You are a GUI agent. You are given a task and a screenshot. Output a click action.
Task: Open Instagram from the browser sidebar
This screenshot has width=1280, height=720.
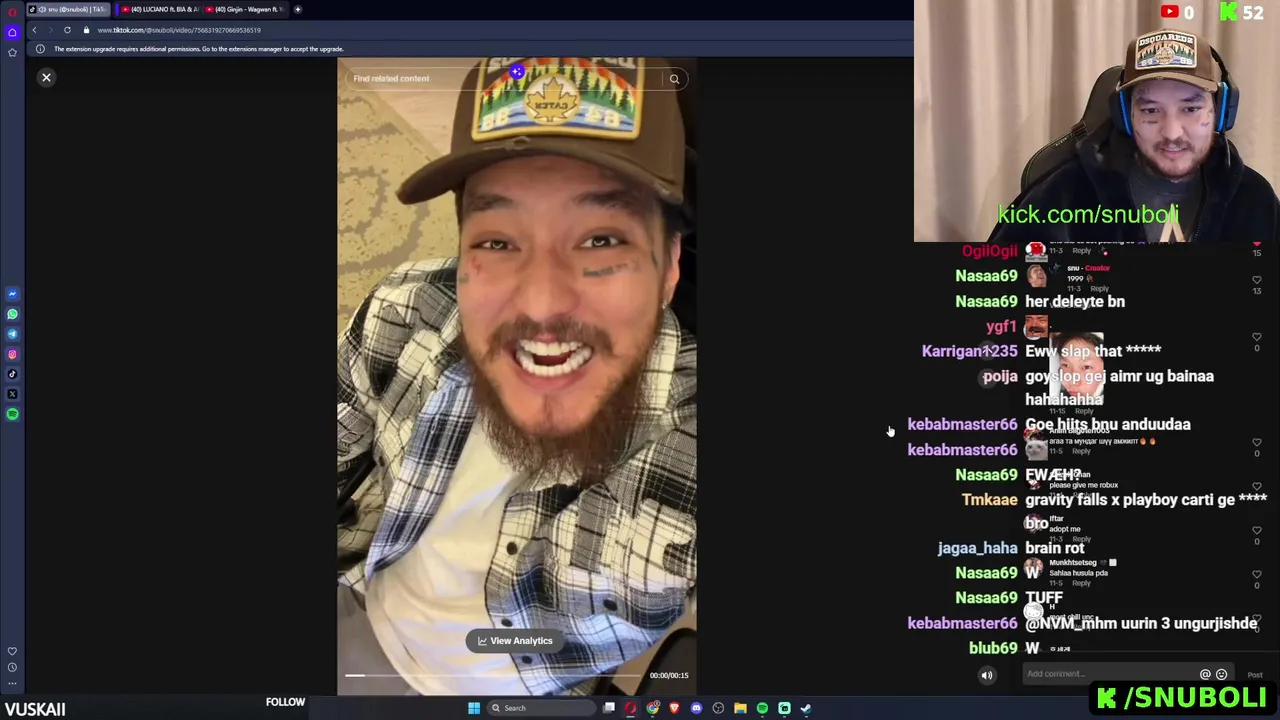pos(12,354)
